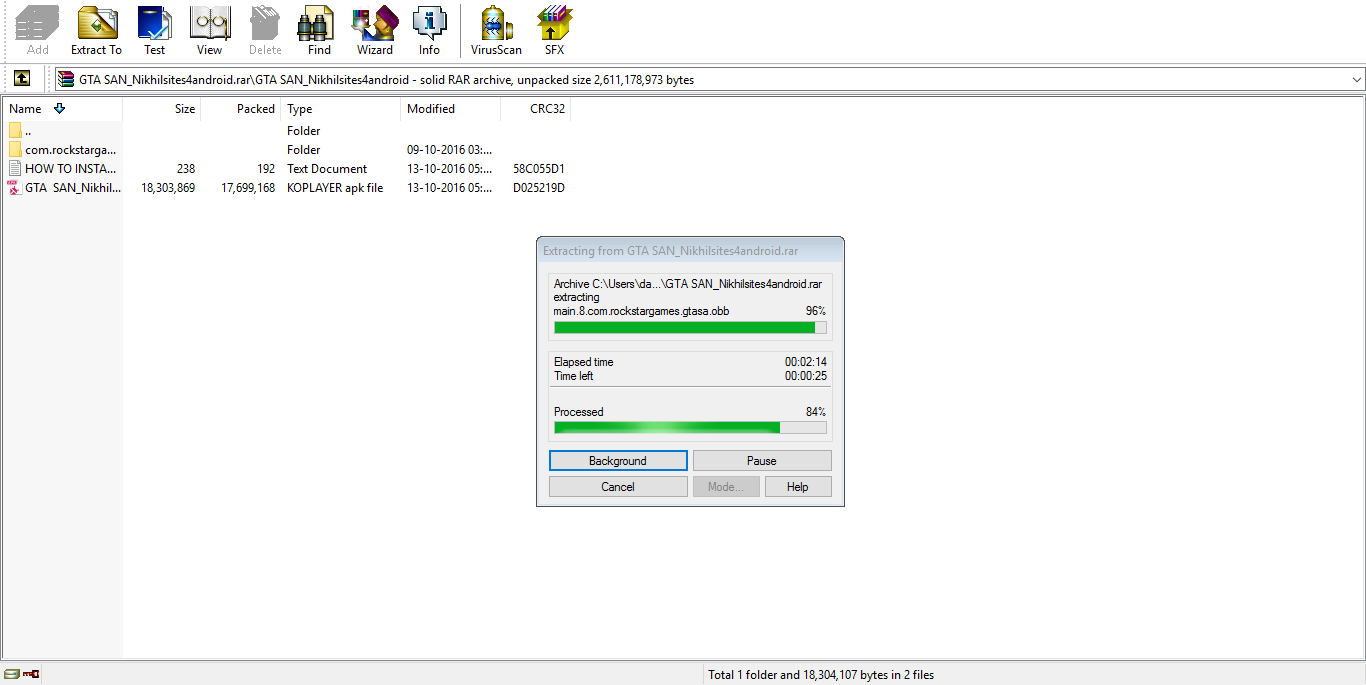Cancel the extraction
The width and height of the screenshot is (1366, 685).
tap(618, 487)
